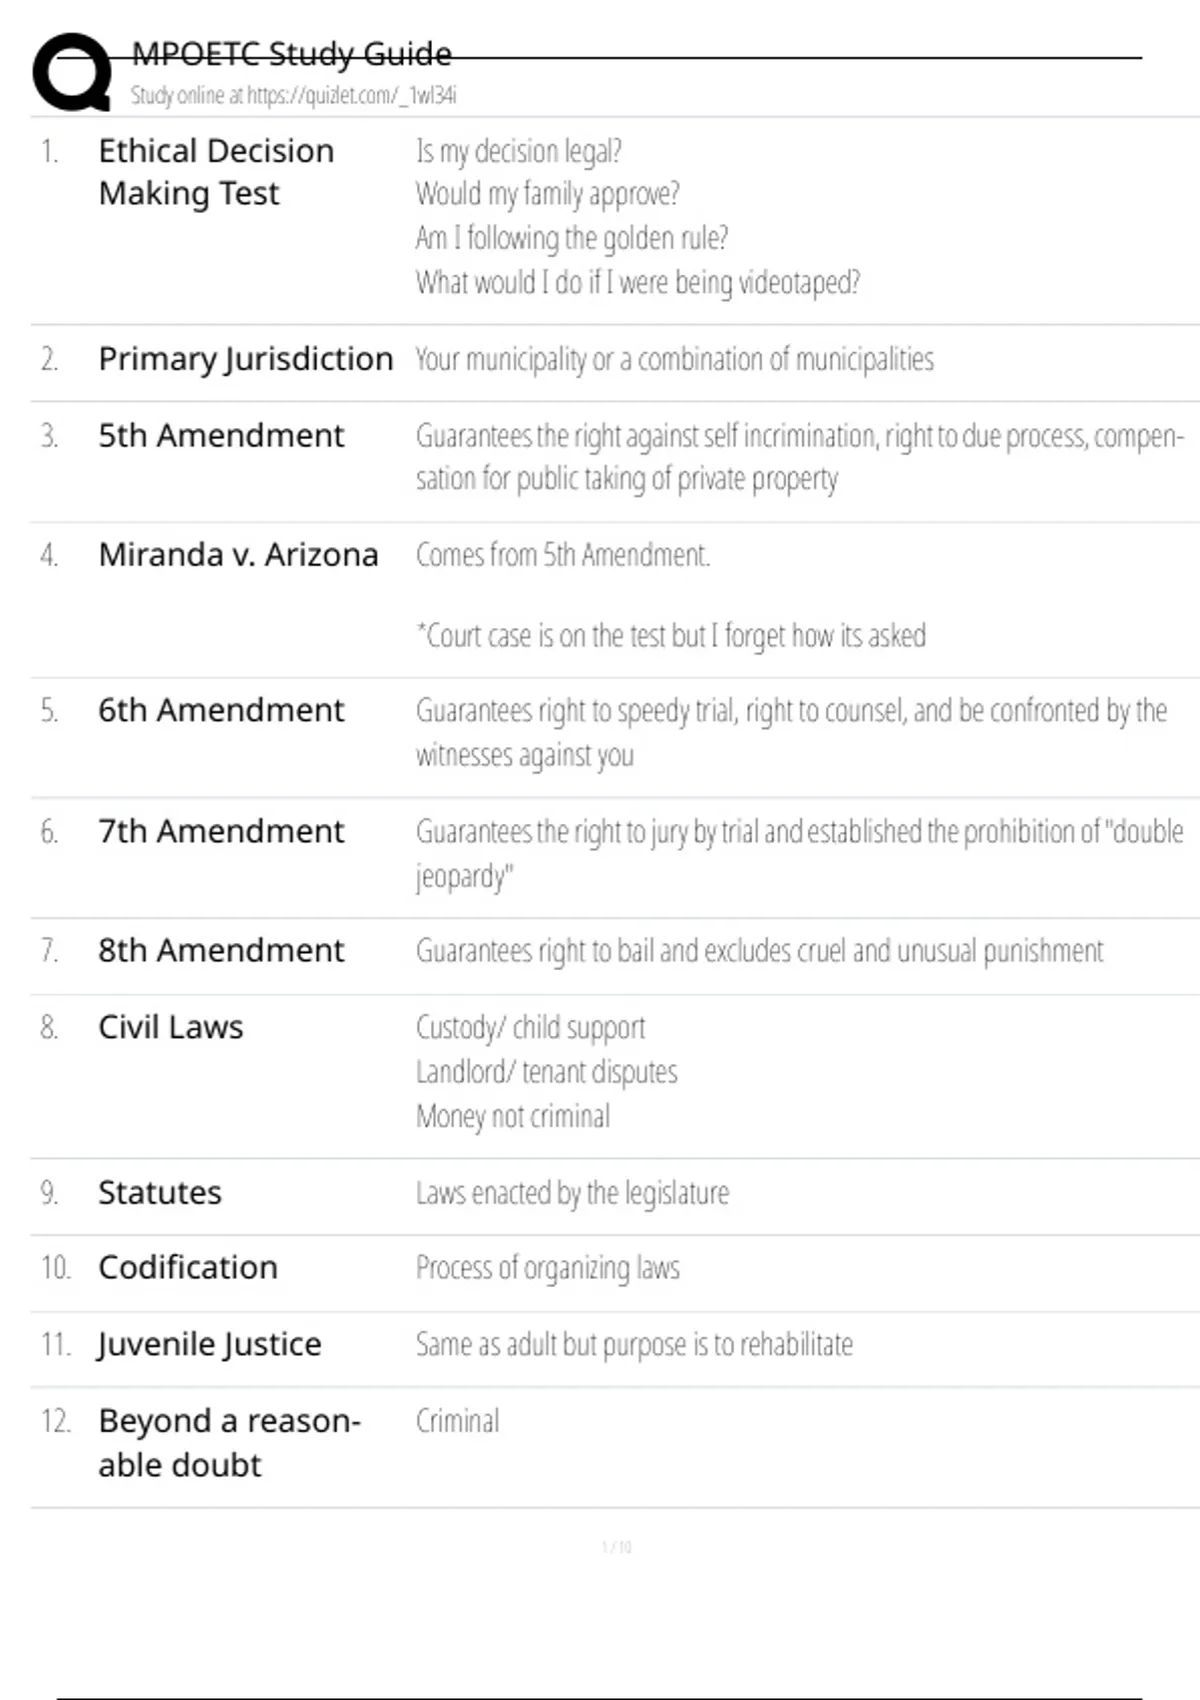The image size is (1200, 1700).
Task: Click the Beyond a reasonable doubt term
Action: click(x=228, y=1443)
